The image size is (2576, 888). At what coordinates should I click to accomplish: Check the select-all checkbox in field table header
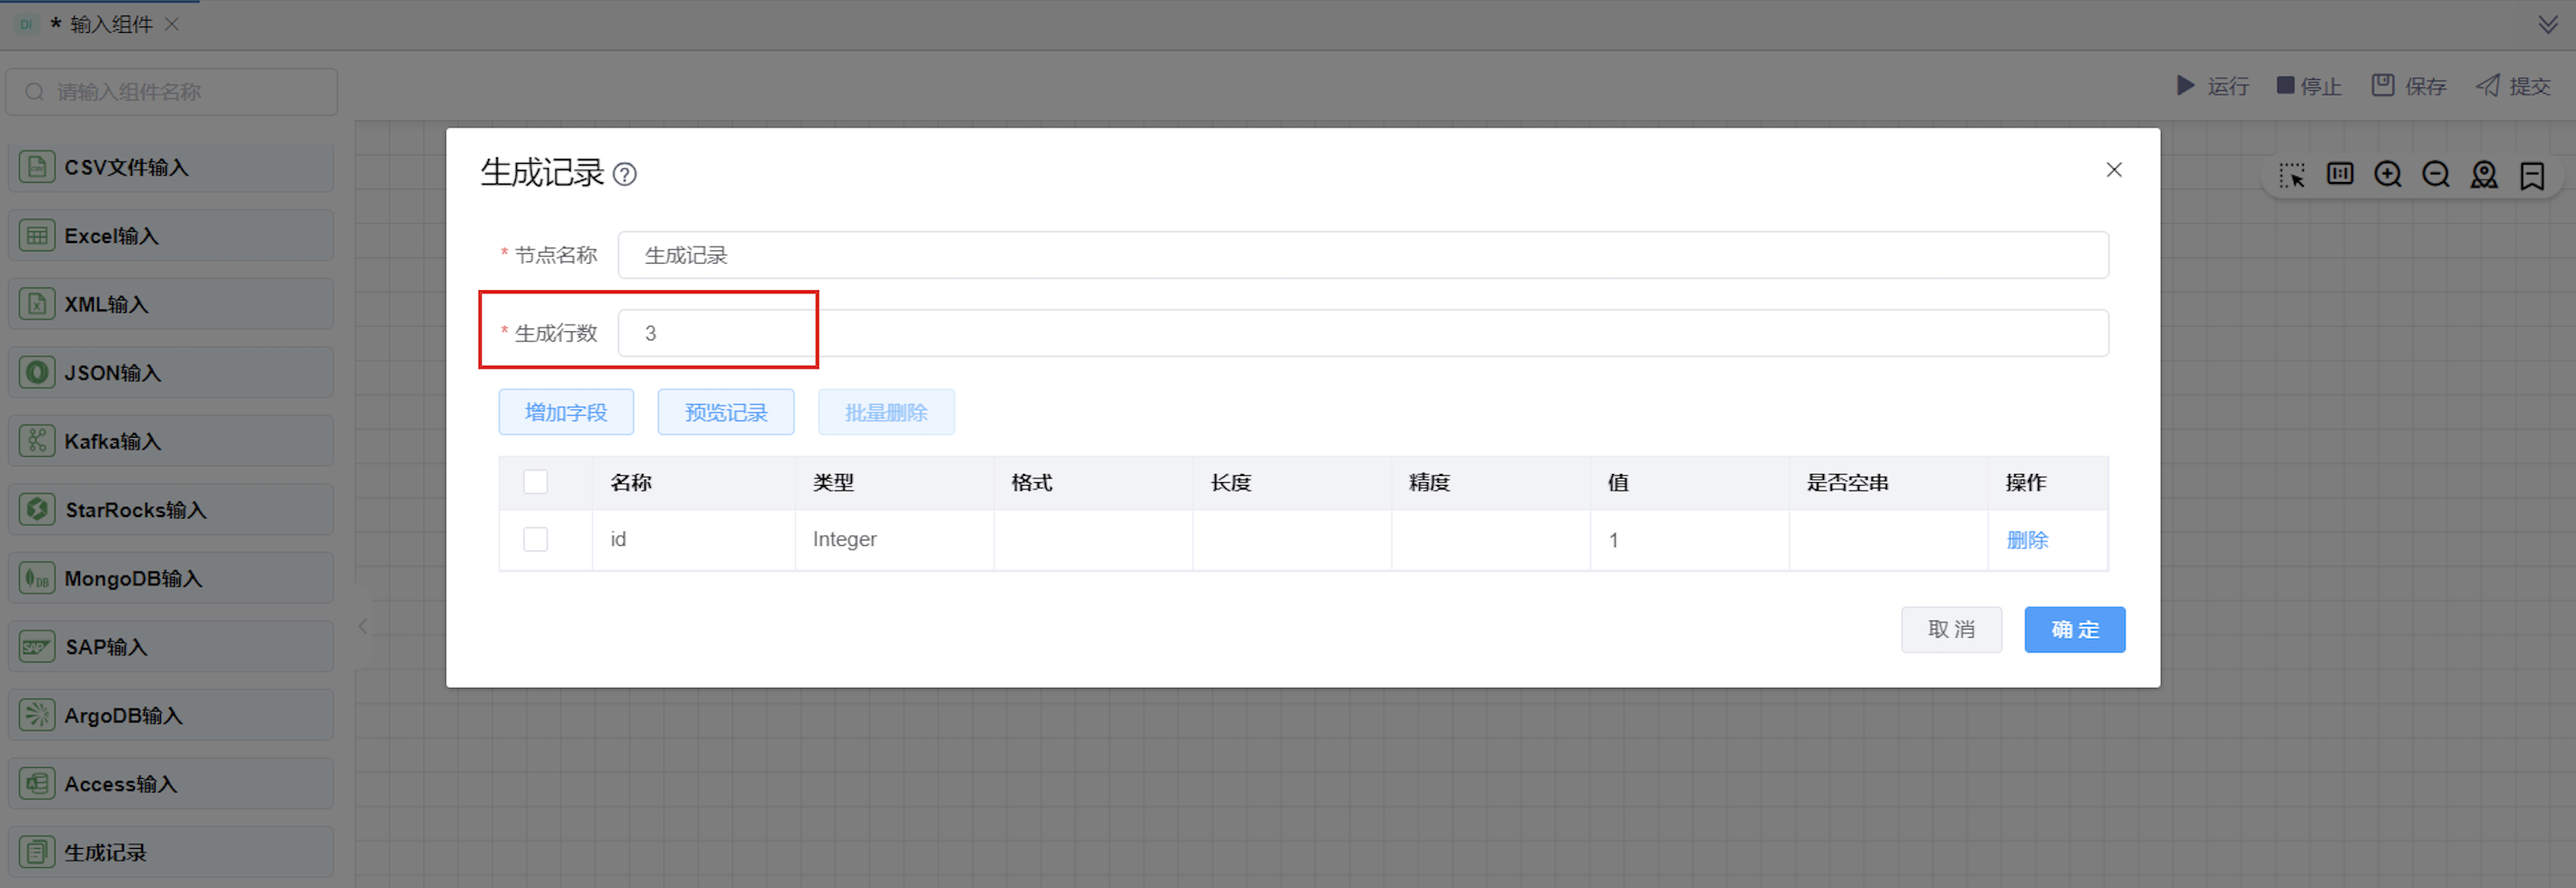tap(535, 482)
